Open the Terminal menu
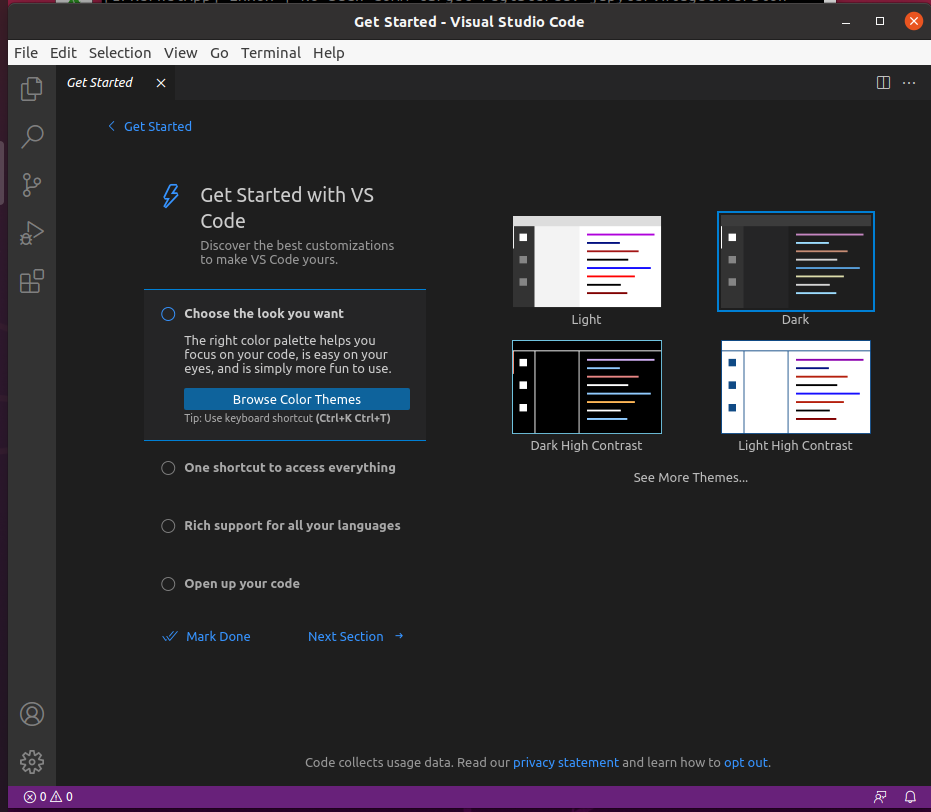This screenshot has height=812, width=931. 271,53
